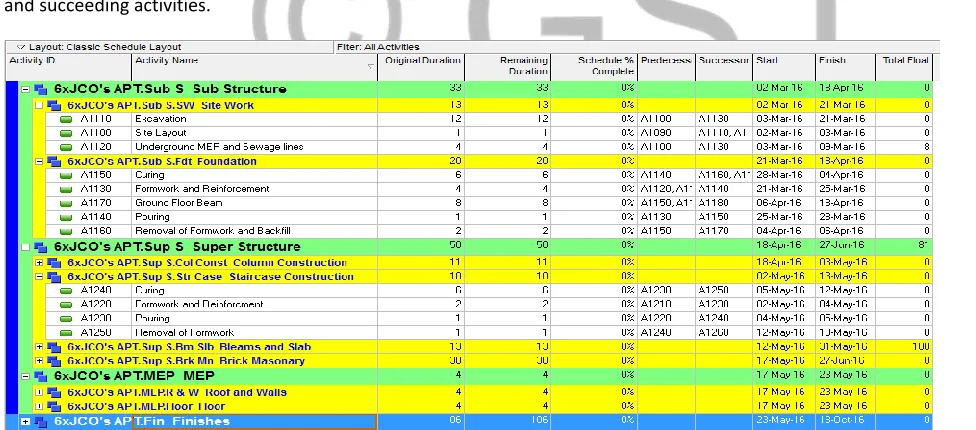Expand the Column Construction group

[x=39, y=263]
